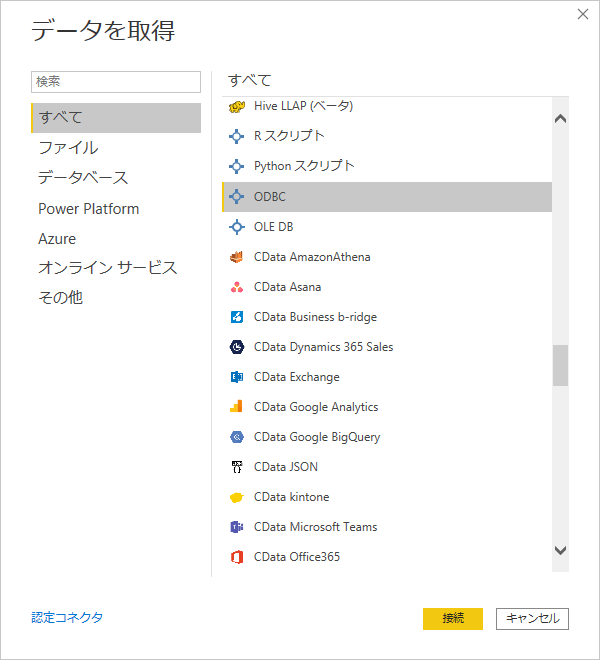Click the 接続 button
600x660 pixels.
pos(453,619)
